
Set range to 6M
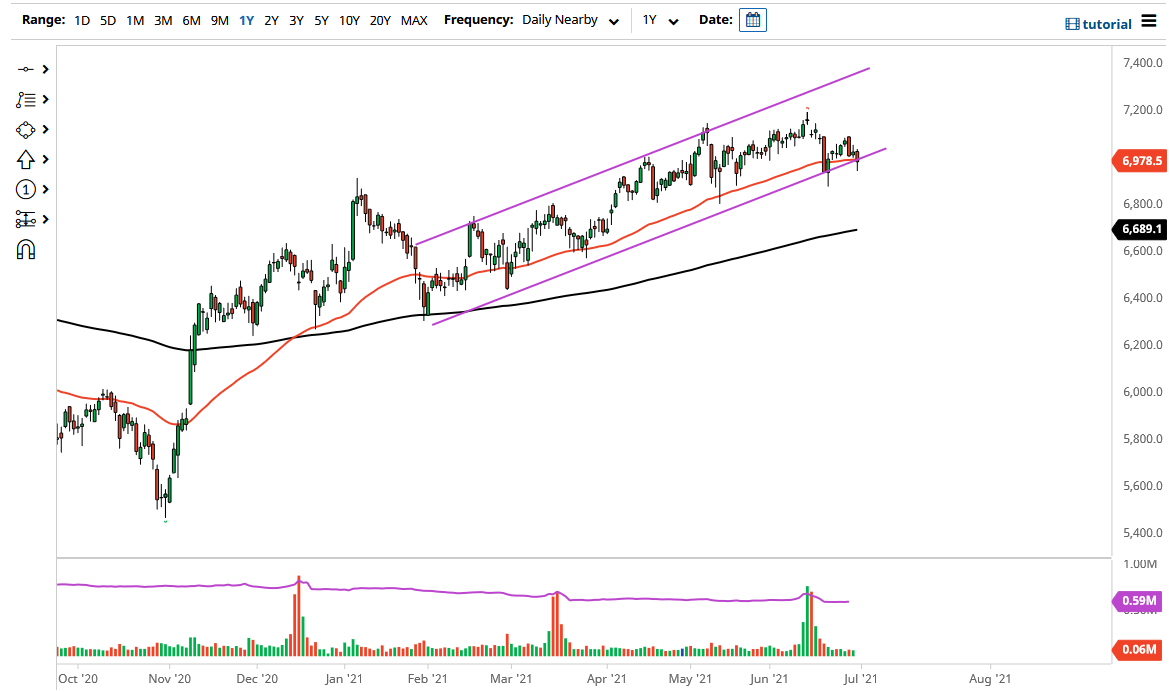[x=192, y=20]
